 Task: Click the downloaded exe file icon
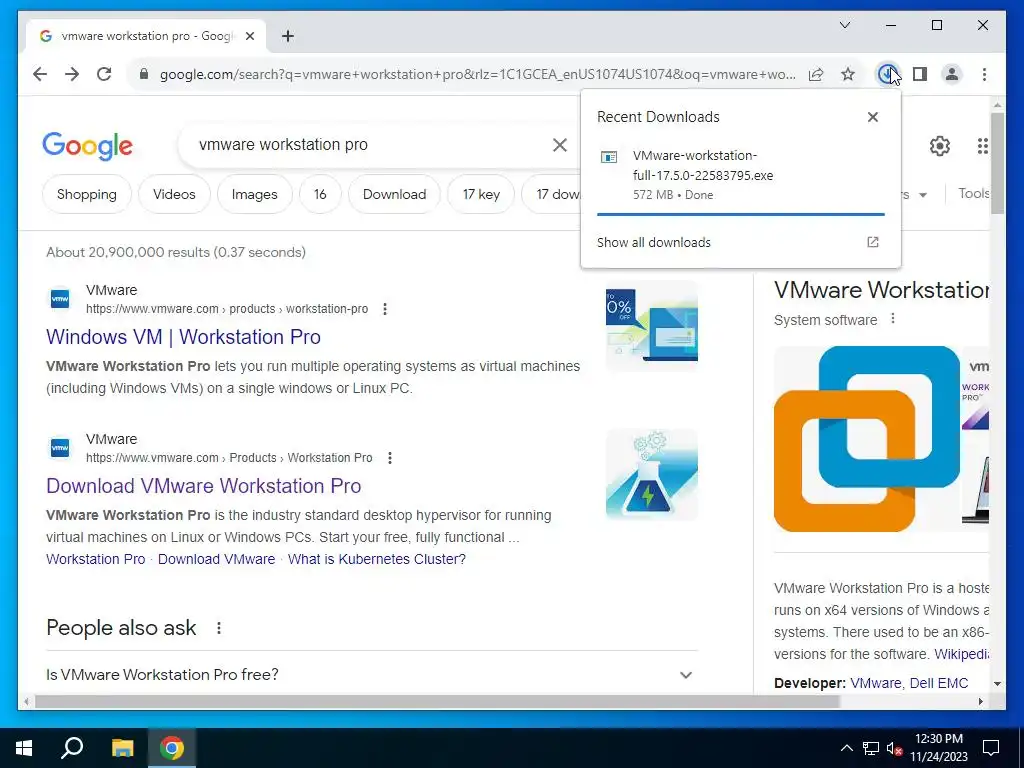pyautogui.click(x=609, y=157)
